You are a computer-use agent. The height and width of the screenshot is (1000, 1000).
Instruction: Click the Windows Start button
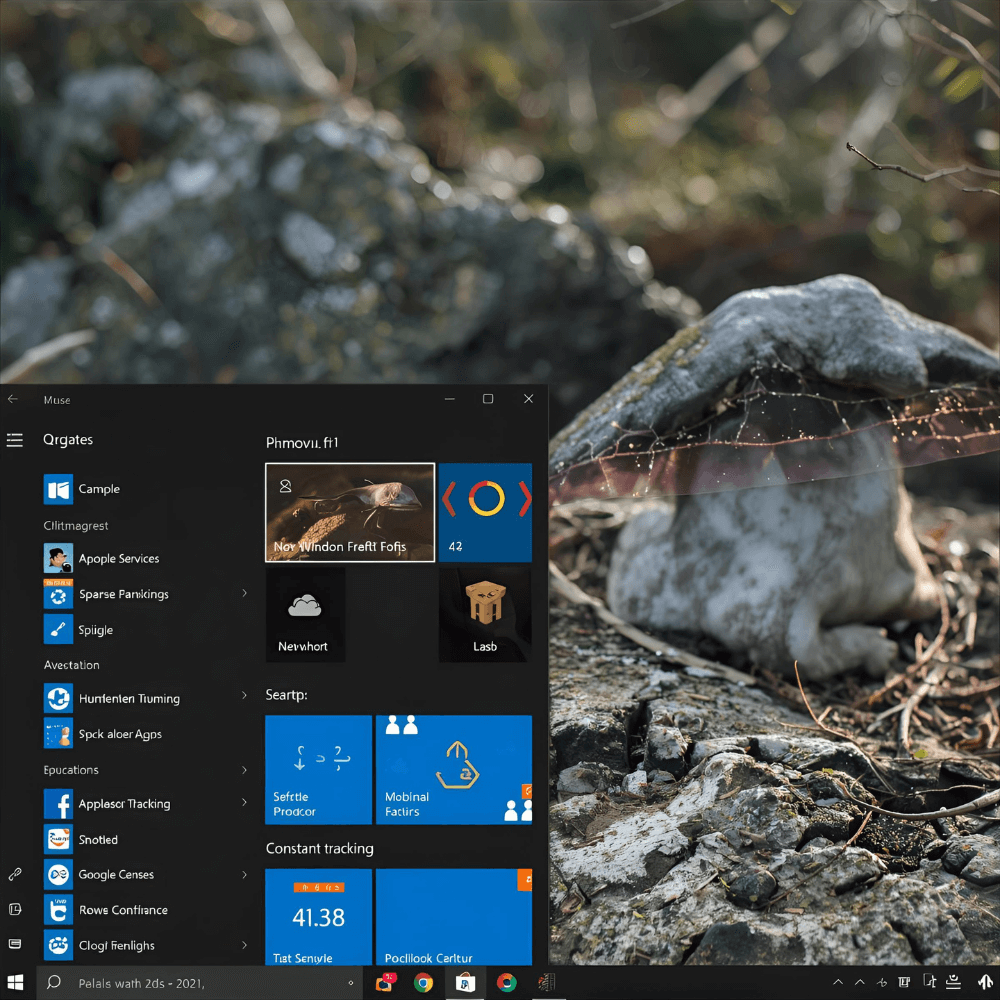click(16, 983)
